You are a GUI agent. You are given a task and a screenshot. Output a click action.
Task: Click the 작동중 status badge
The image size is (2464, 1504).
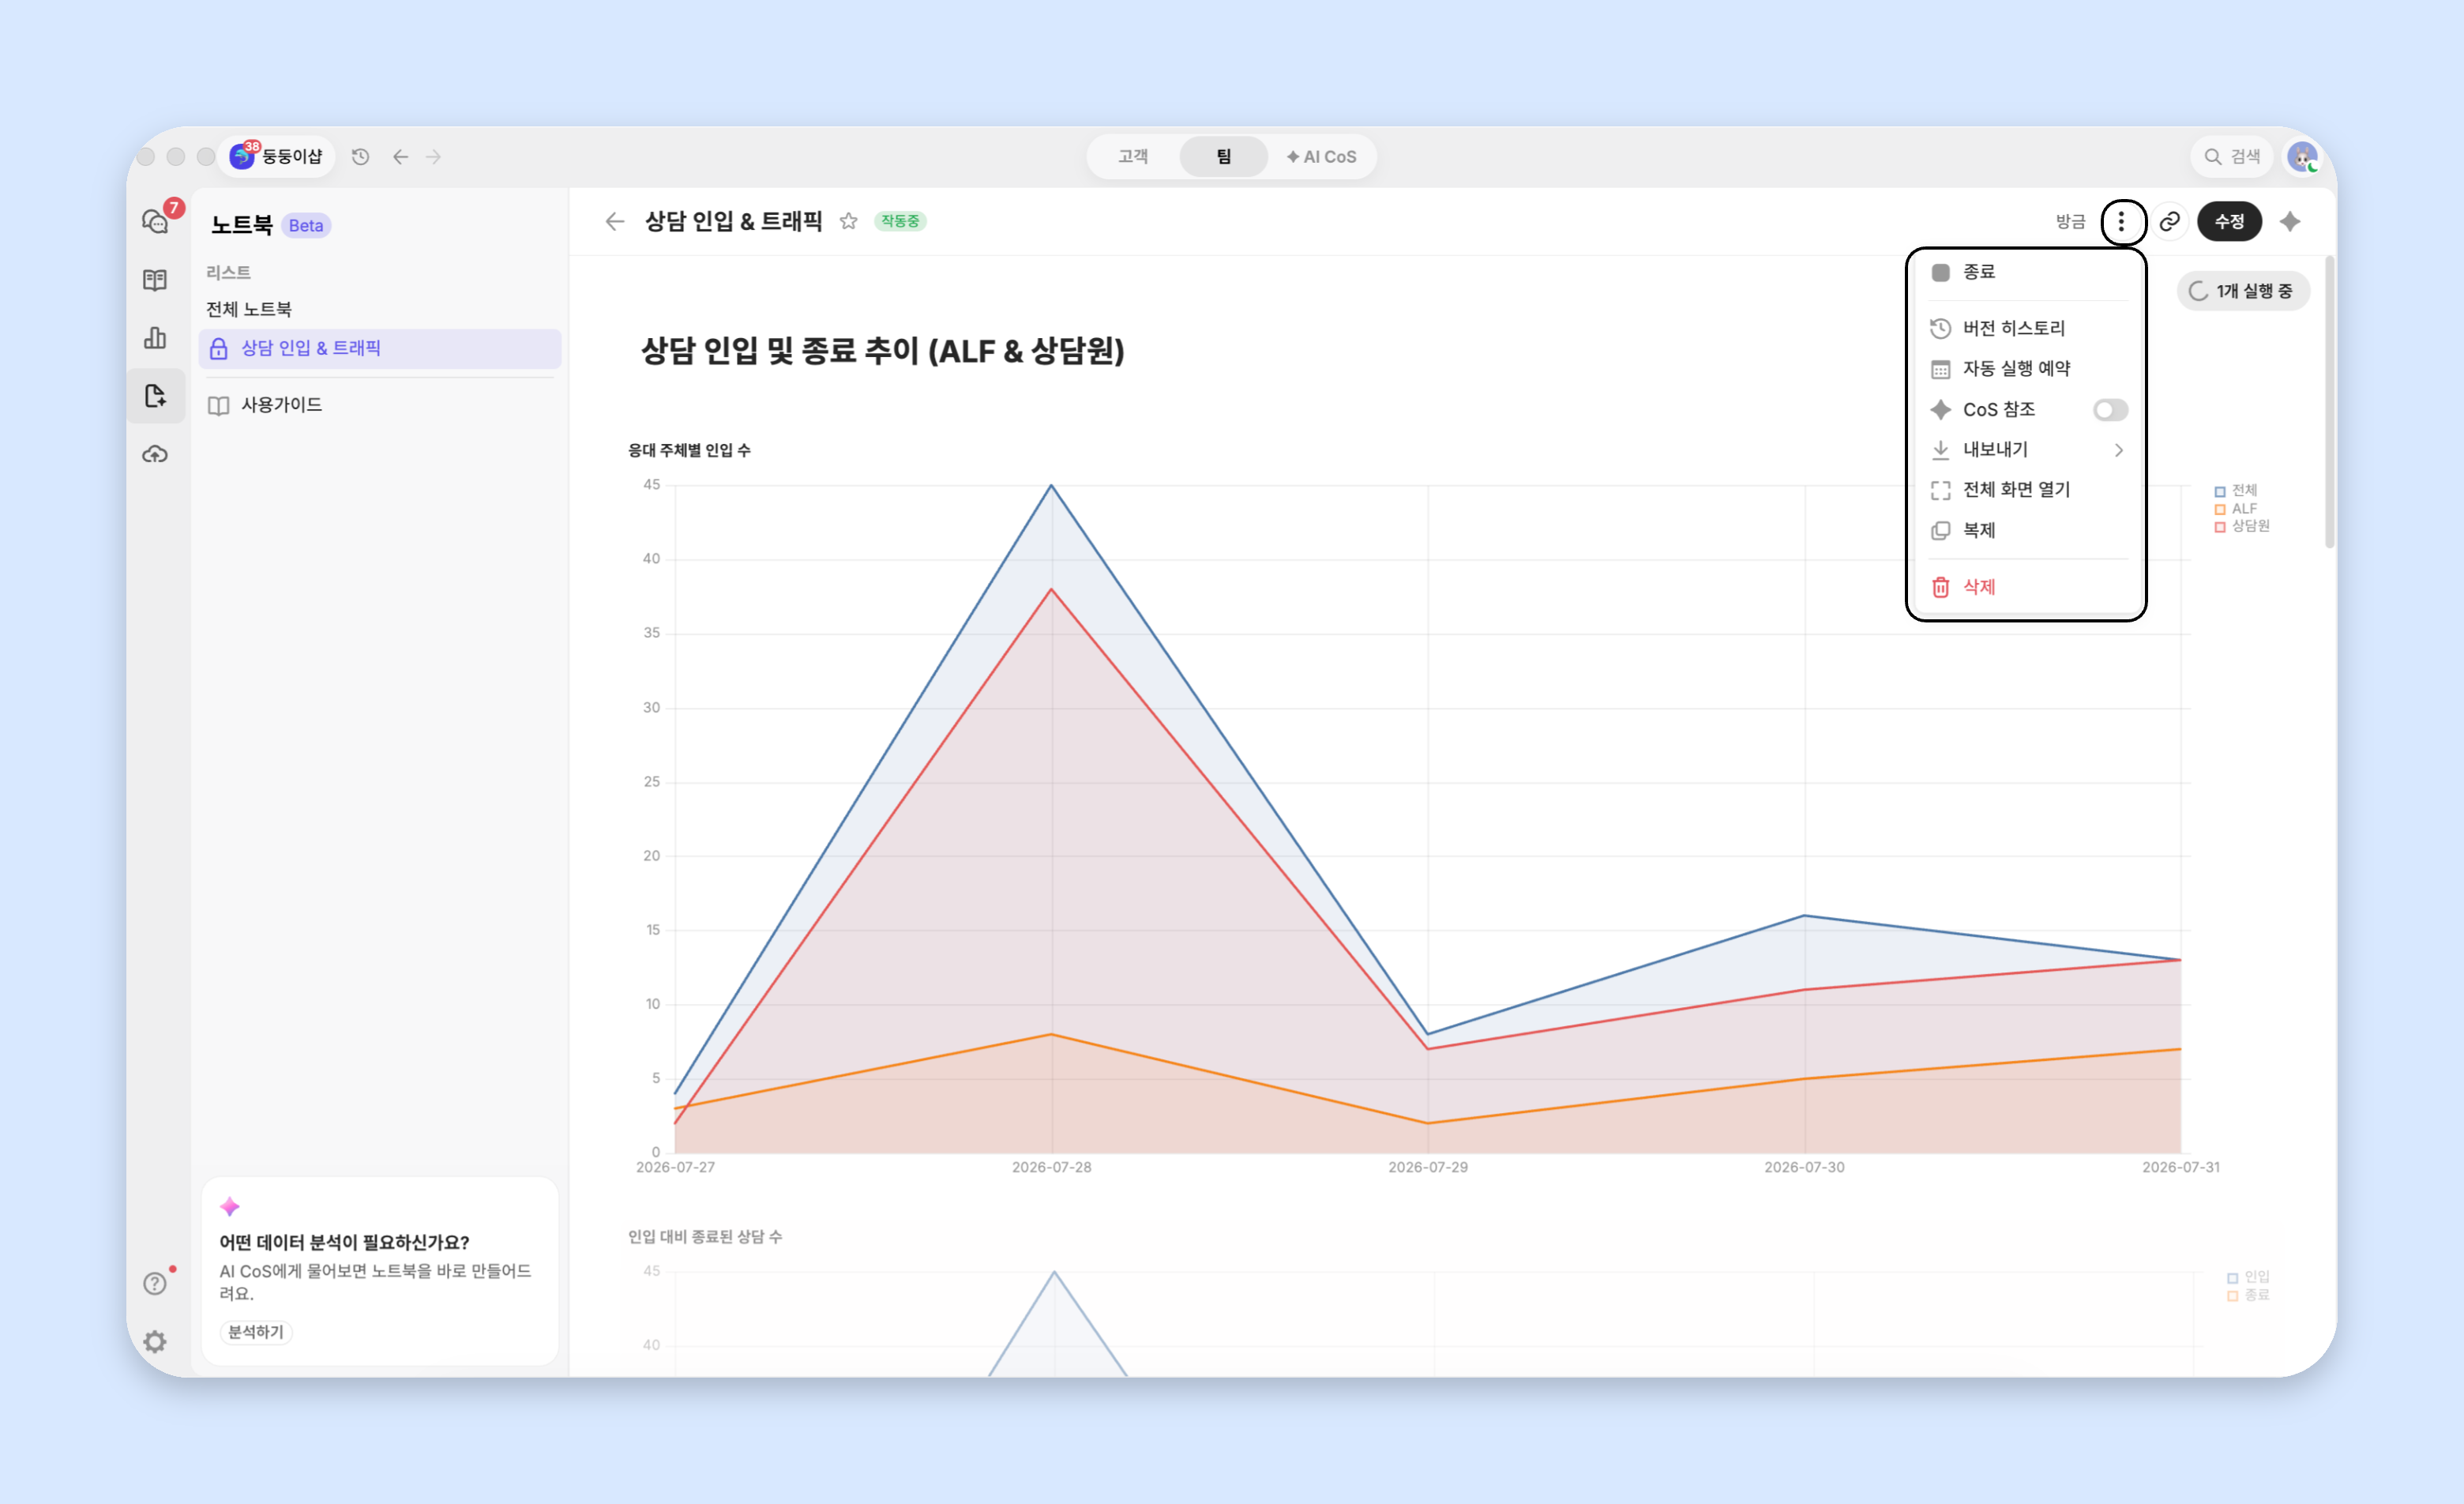click(x=900, y=221)
